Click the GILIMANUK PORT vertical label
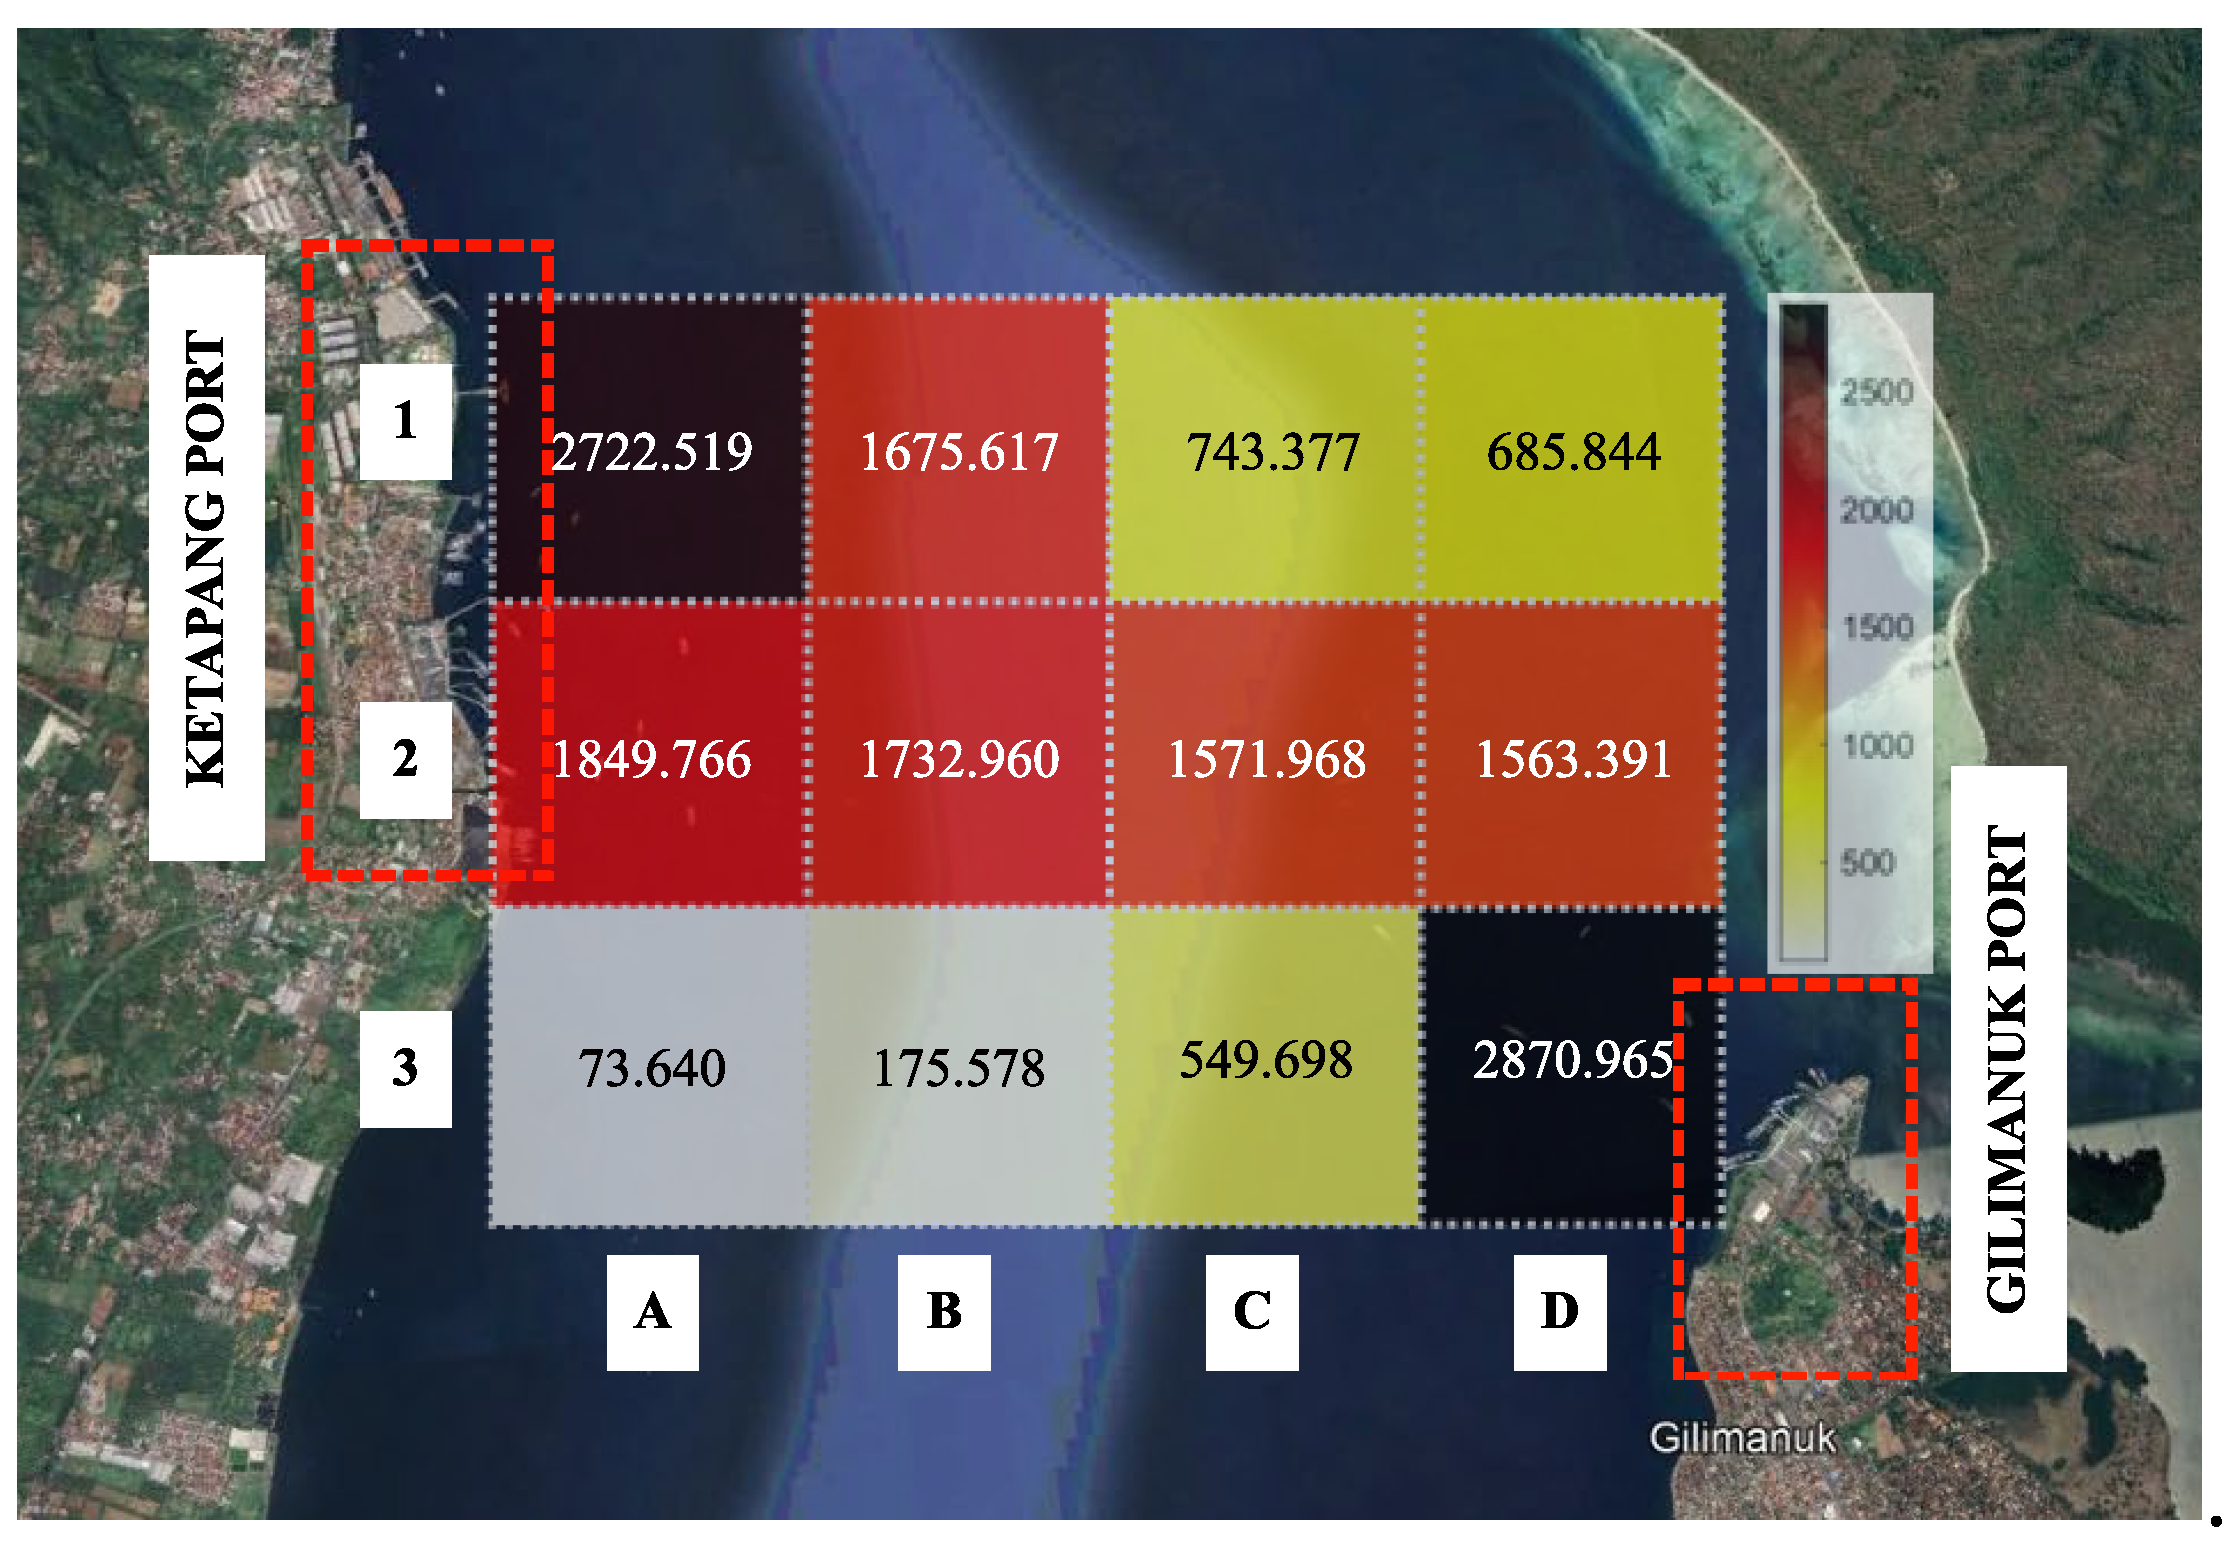Viewport: 2232px width, 1542px height. 2007,1068
